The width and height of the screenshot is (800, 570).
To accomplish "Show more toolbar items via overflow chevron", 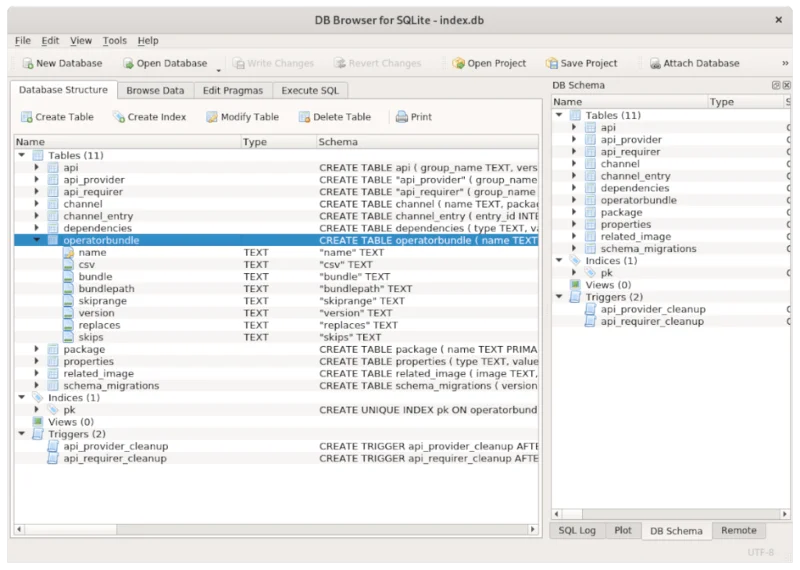I will point(785,63).
